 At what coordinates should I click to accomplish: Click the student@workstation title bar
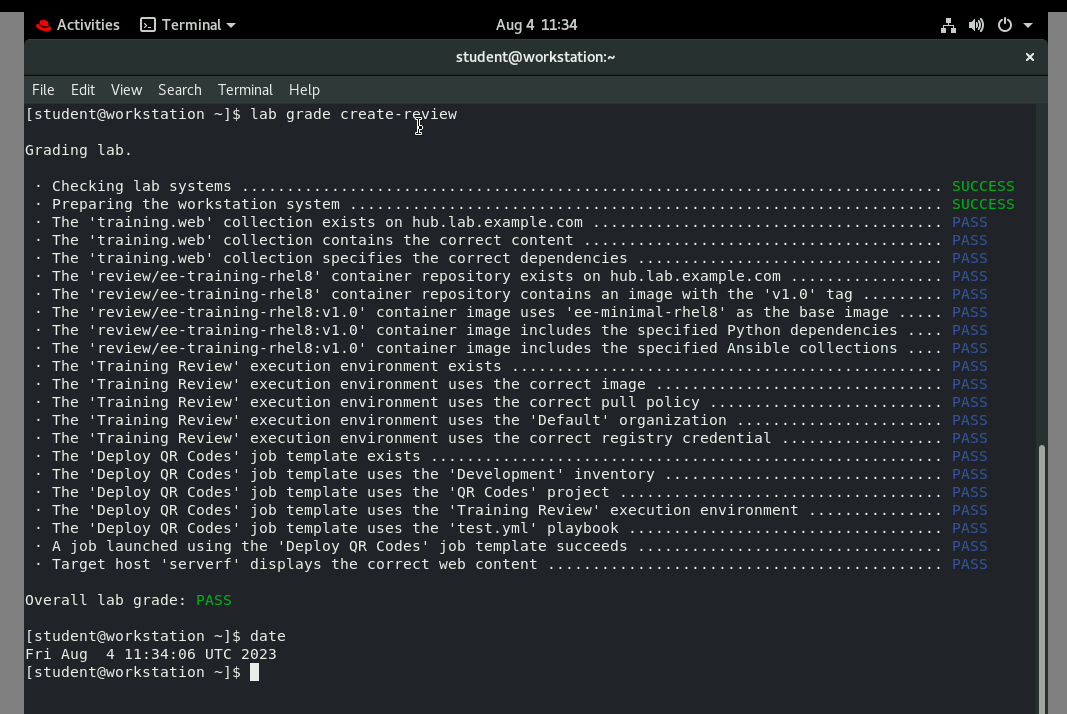[x=535, y=57]
